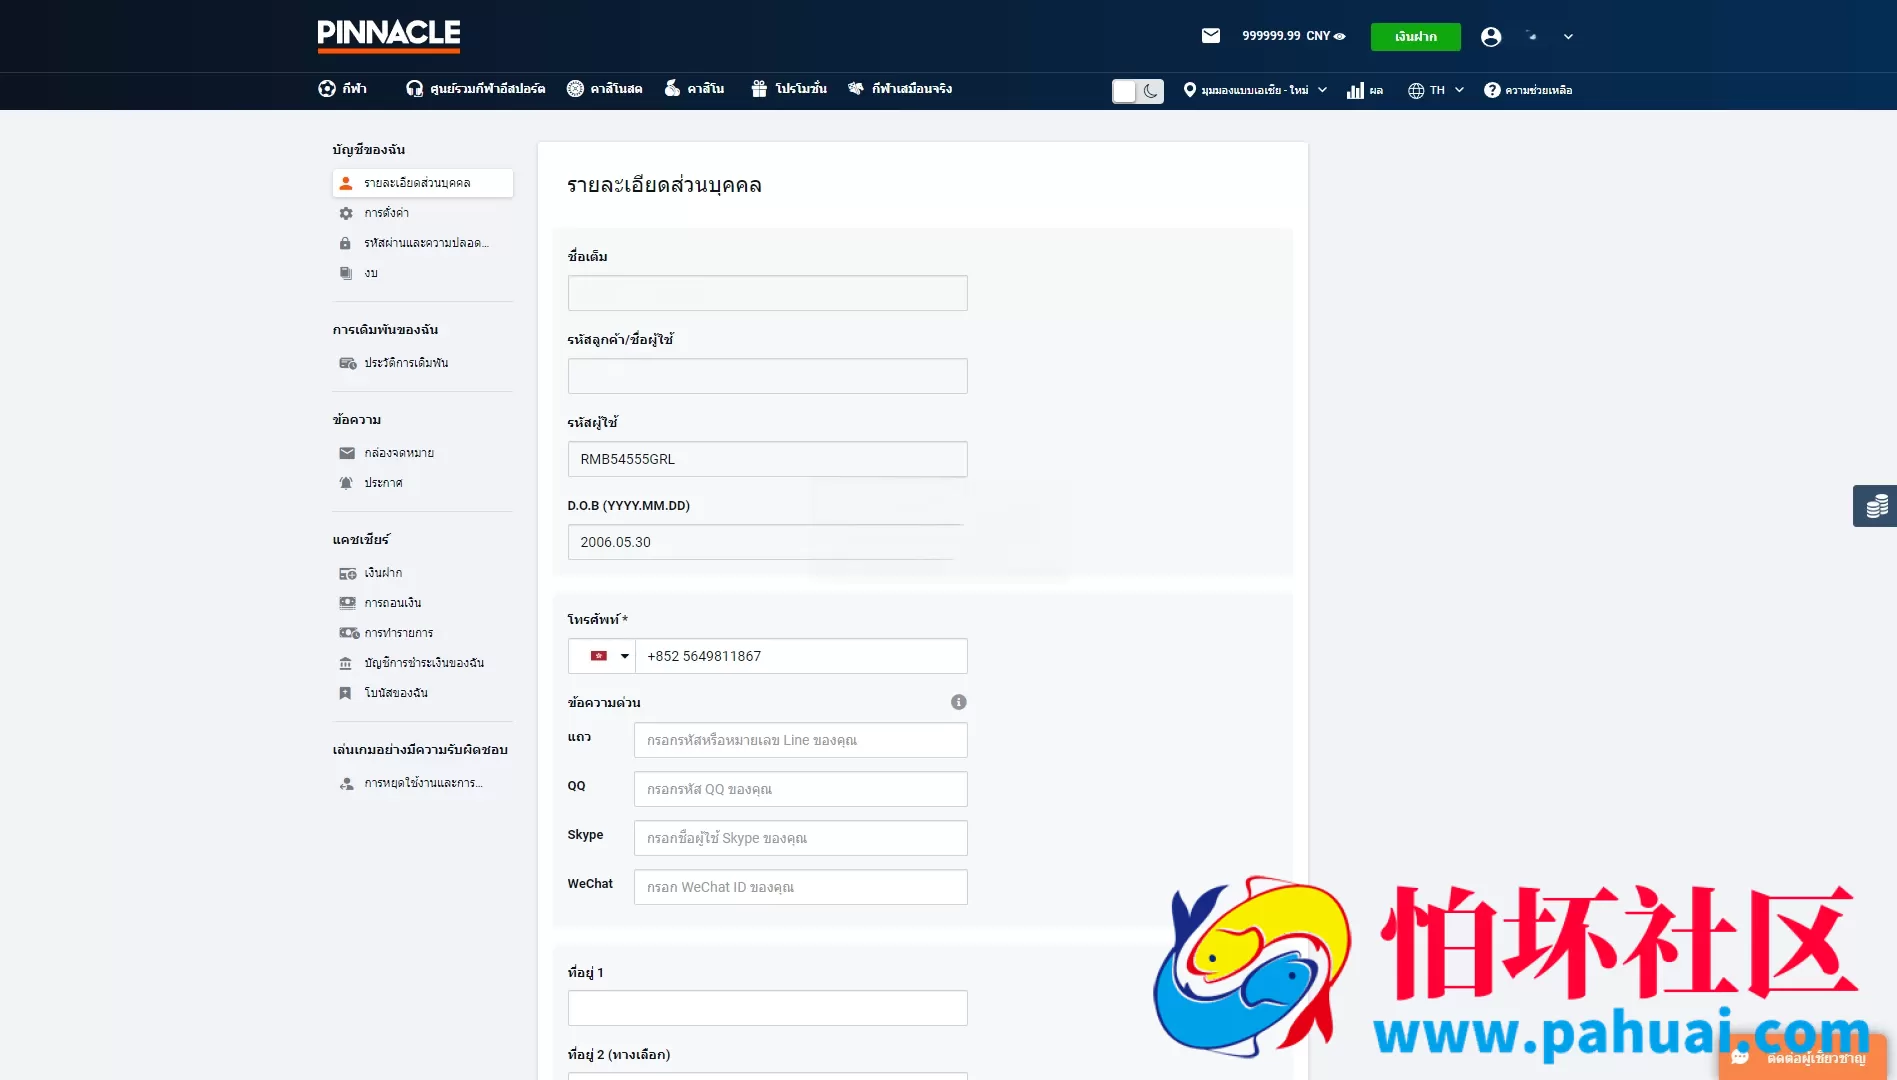The image size is (1897, 1080).
Task: Click the phone number field +852
Action: pyautogui.click(x=801, y=656)
